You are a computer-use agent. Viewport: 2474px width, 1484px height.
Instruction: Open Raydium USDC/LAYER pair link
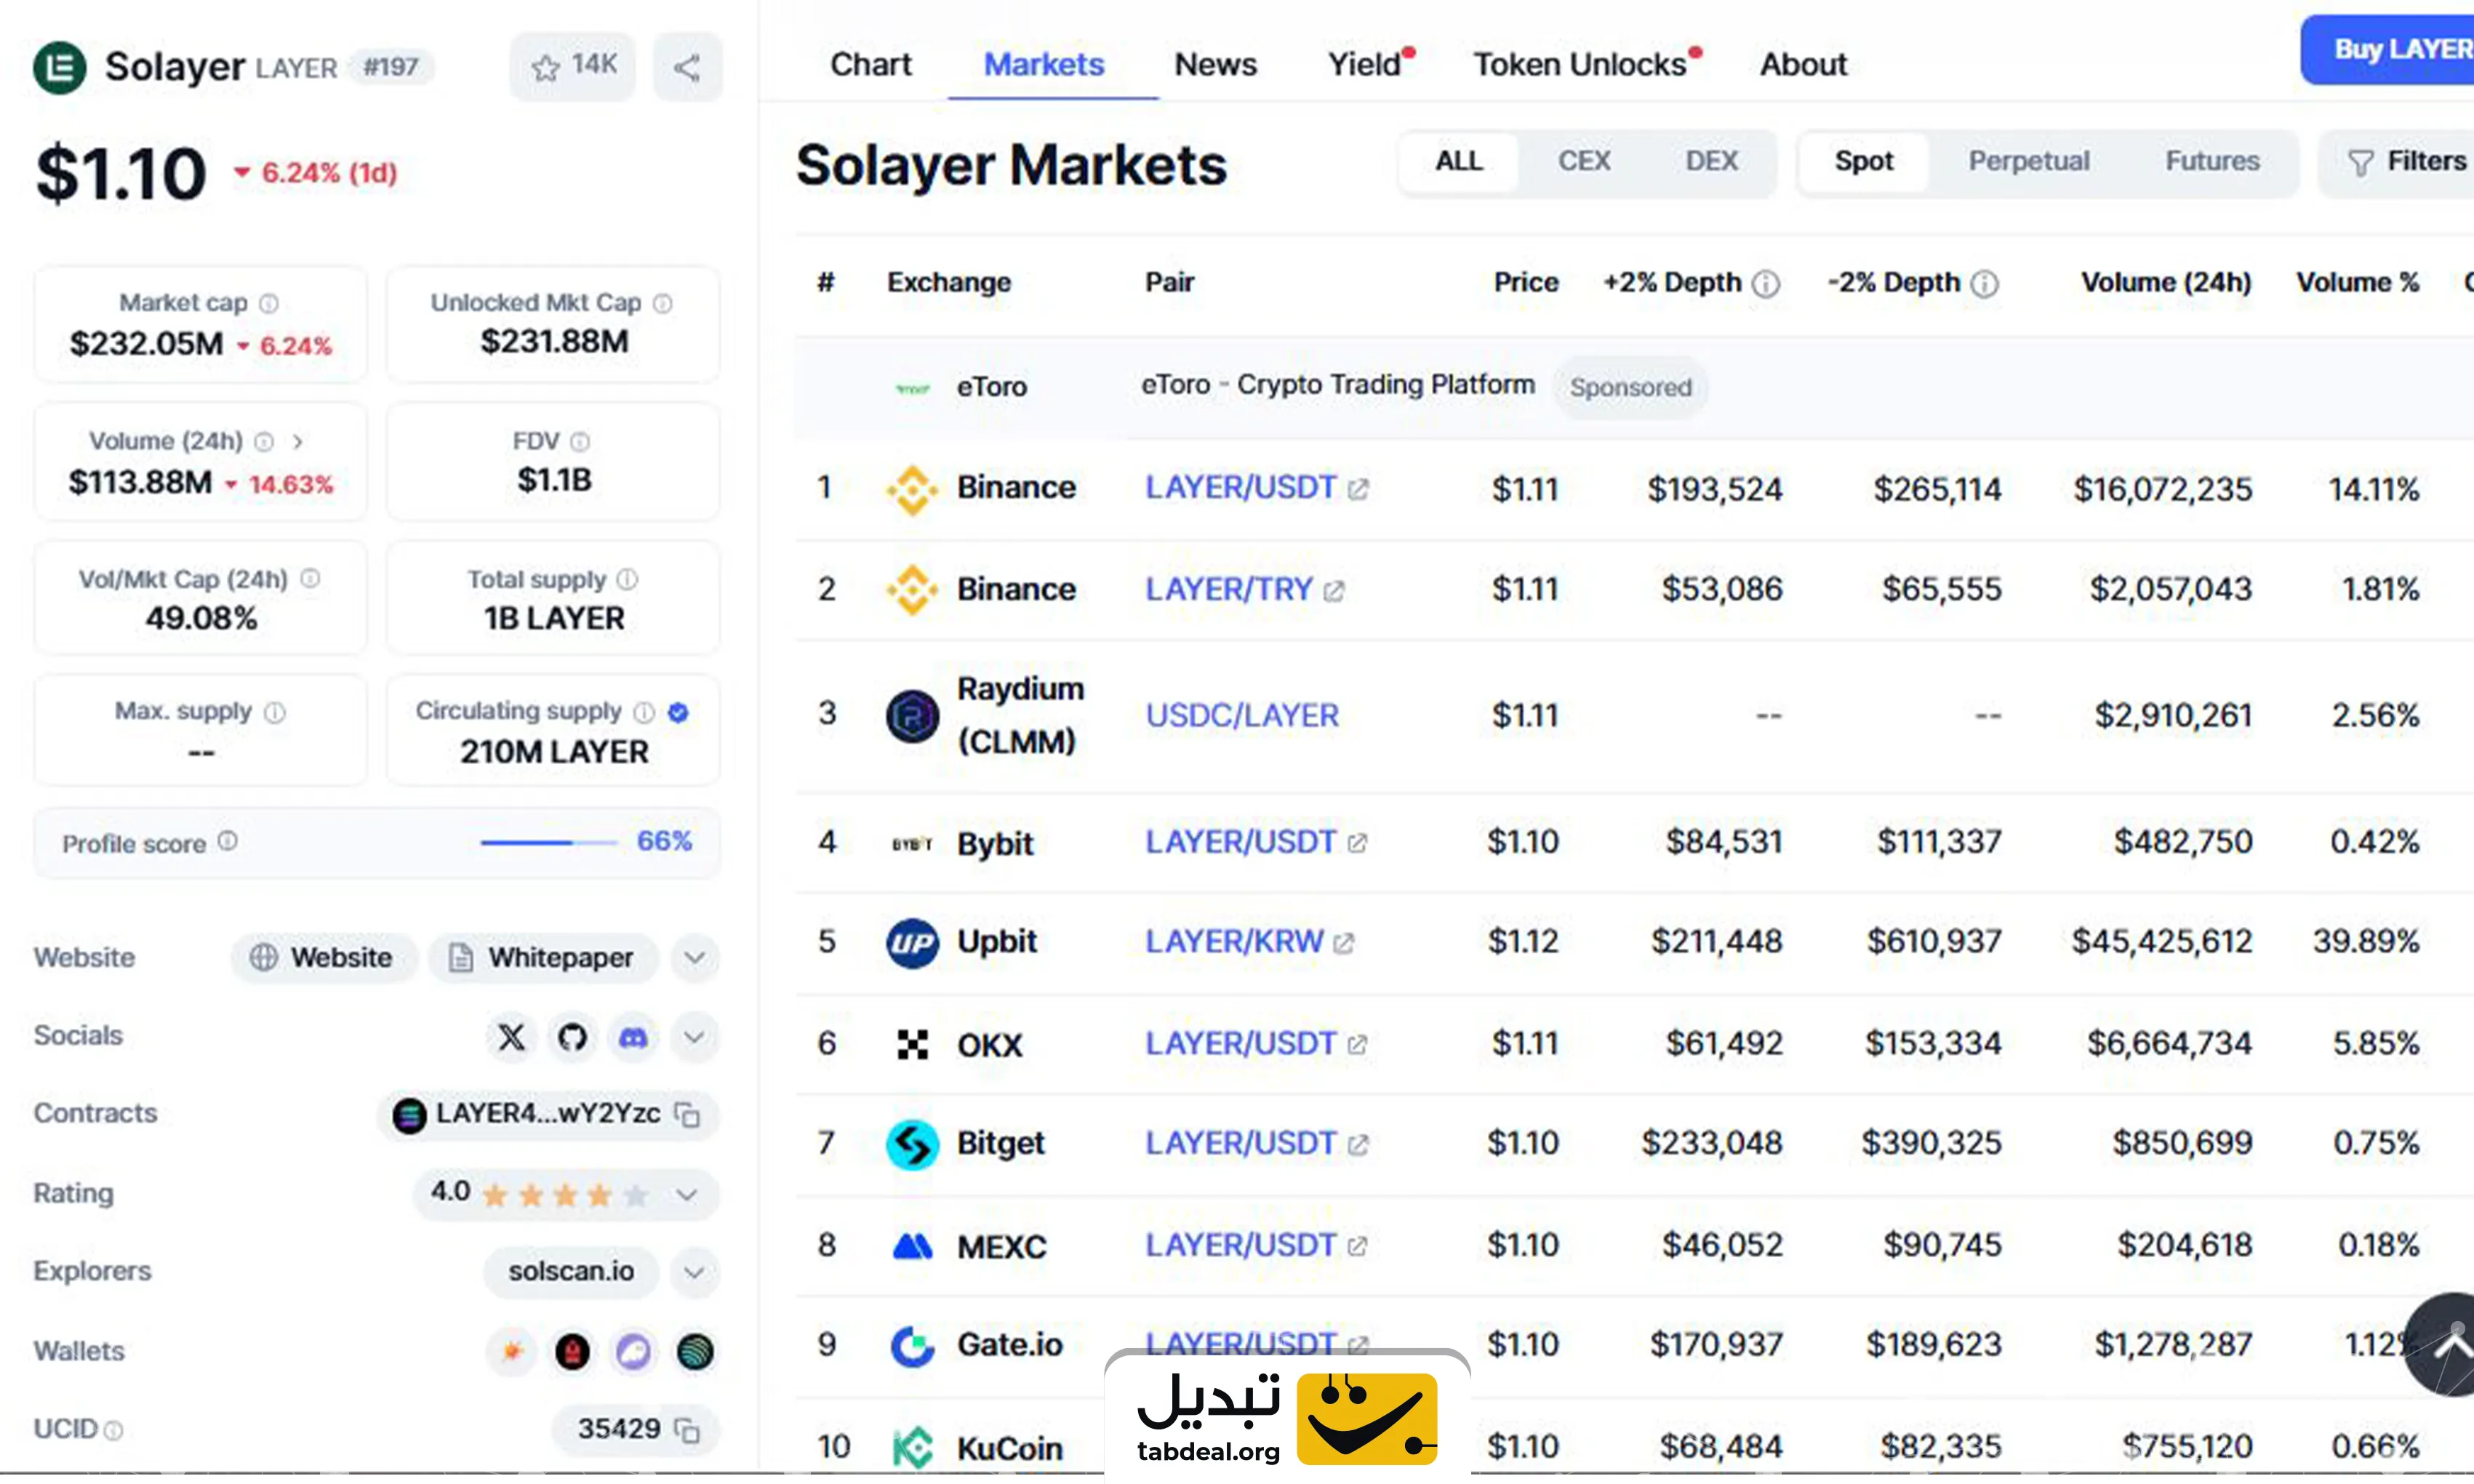click(x=1241, y=716)
